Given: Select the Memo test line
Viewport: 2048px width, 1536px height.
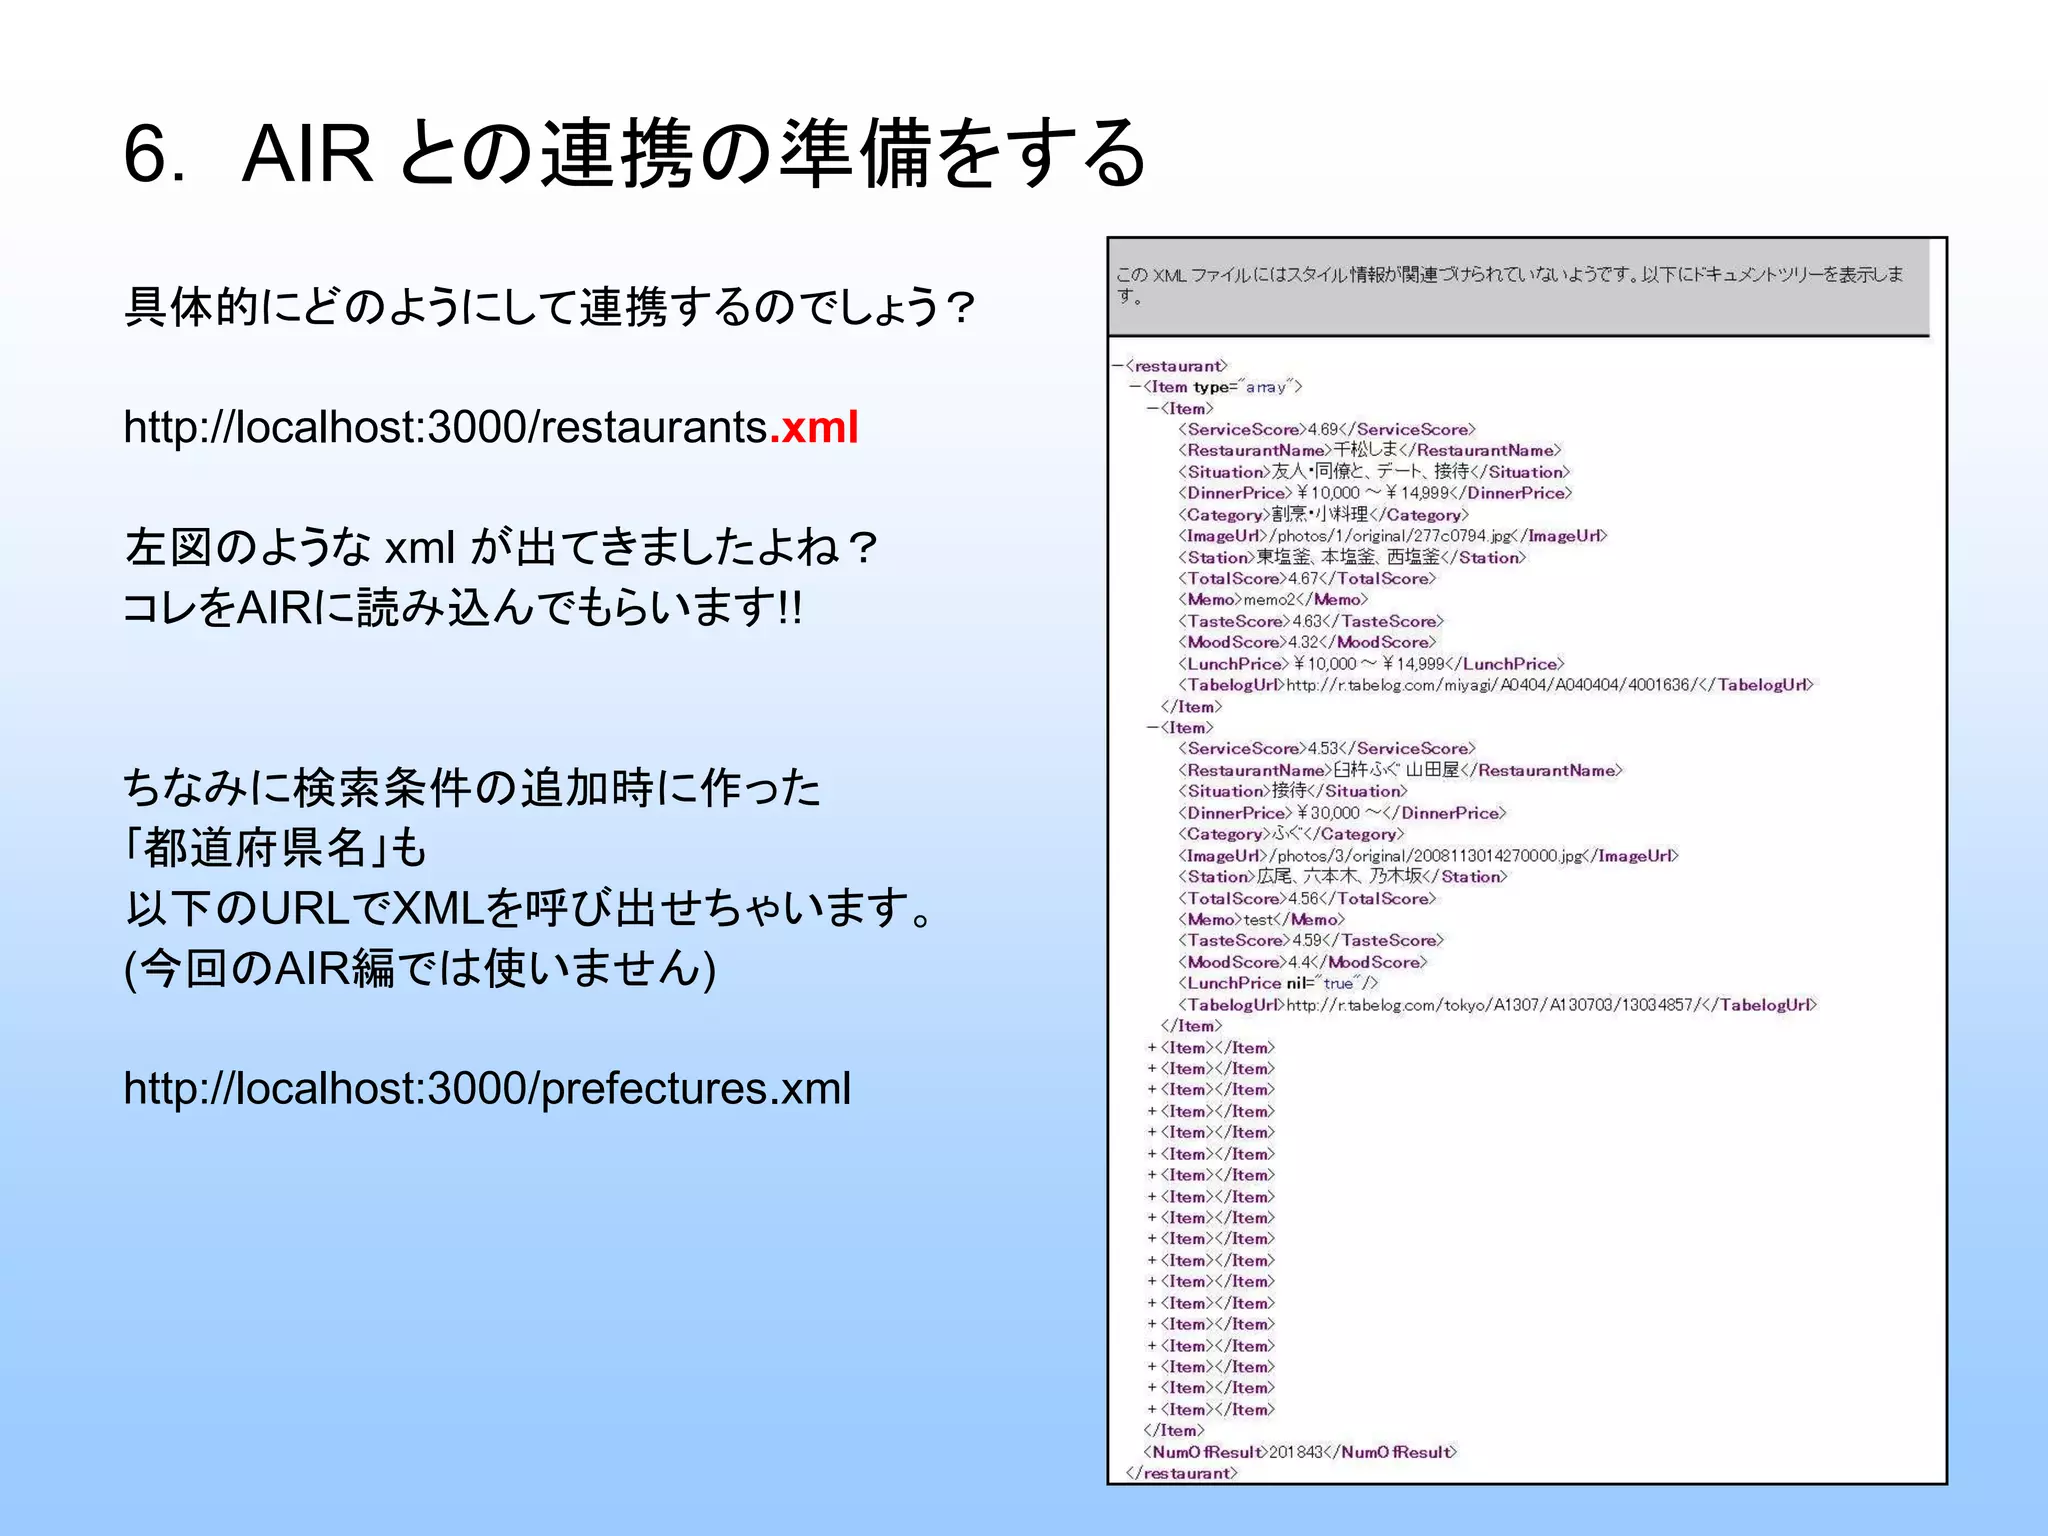Looking at the screenshot, I should coord(1262,920).
